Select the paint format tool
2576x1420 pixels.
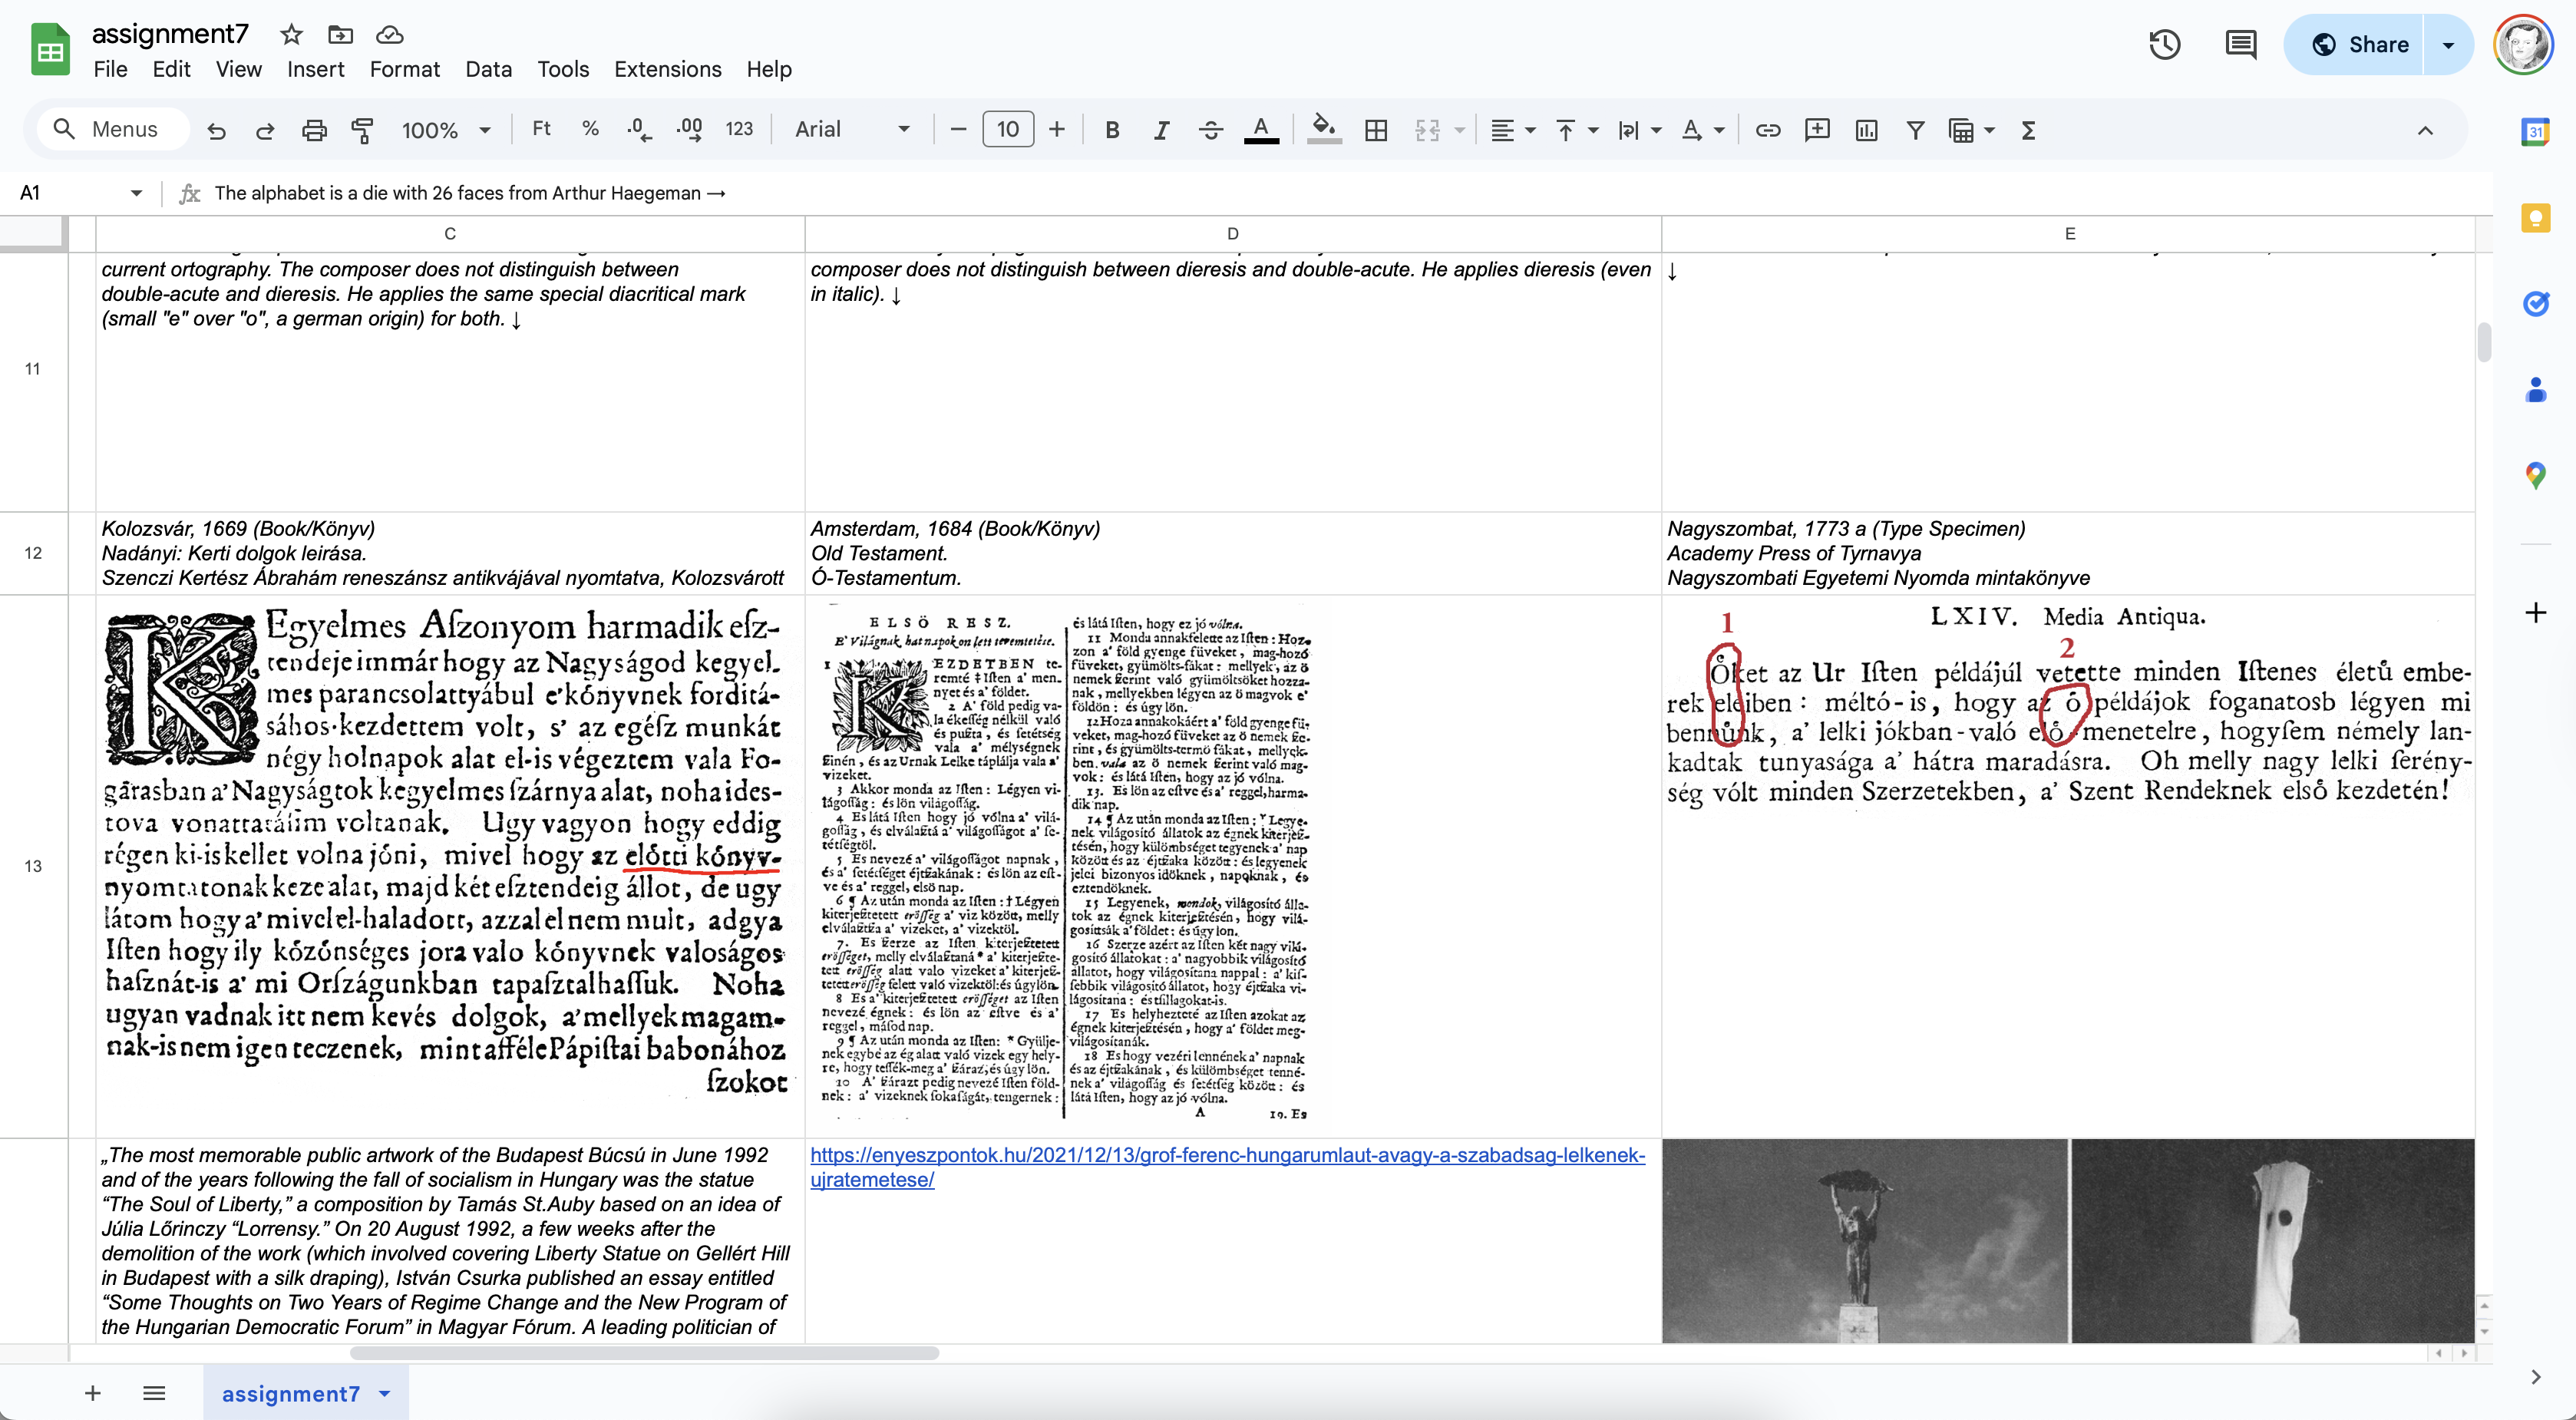click(362, 130)
